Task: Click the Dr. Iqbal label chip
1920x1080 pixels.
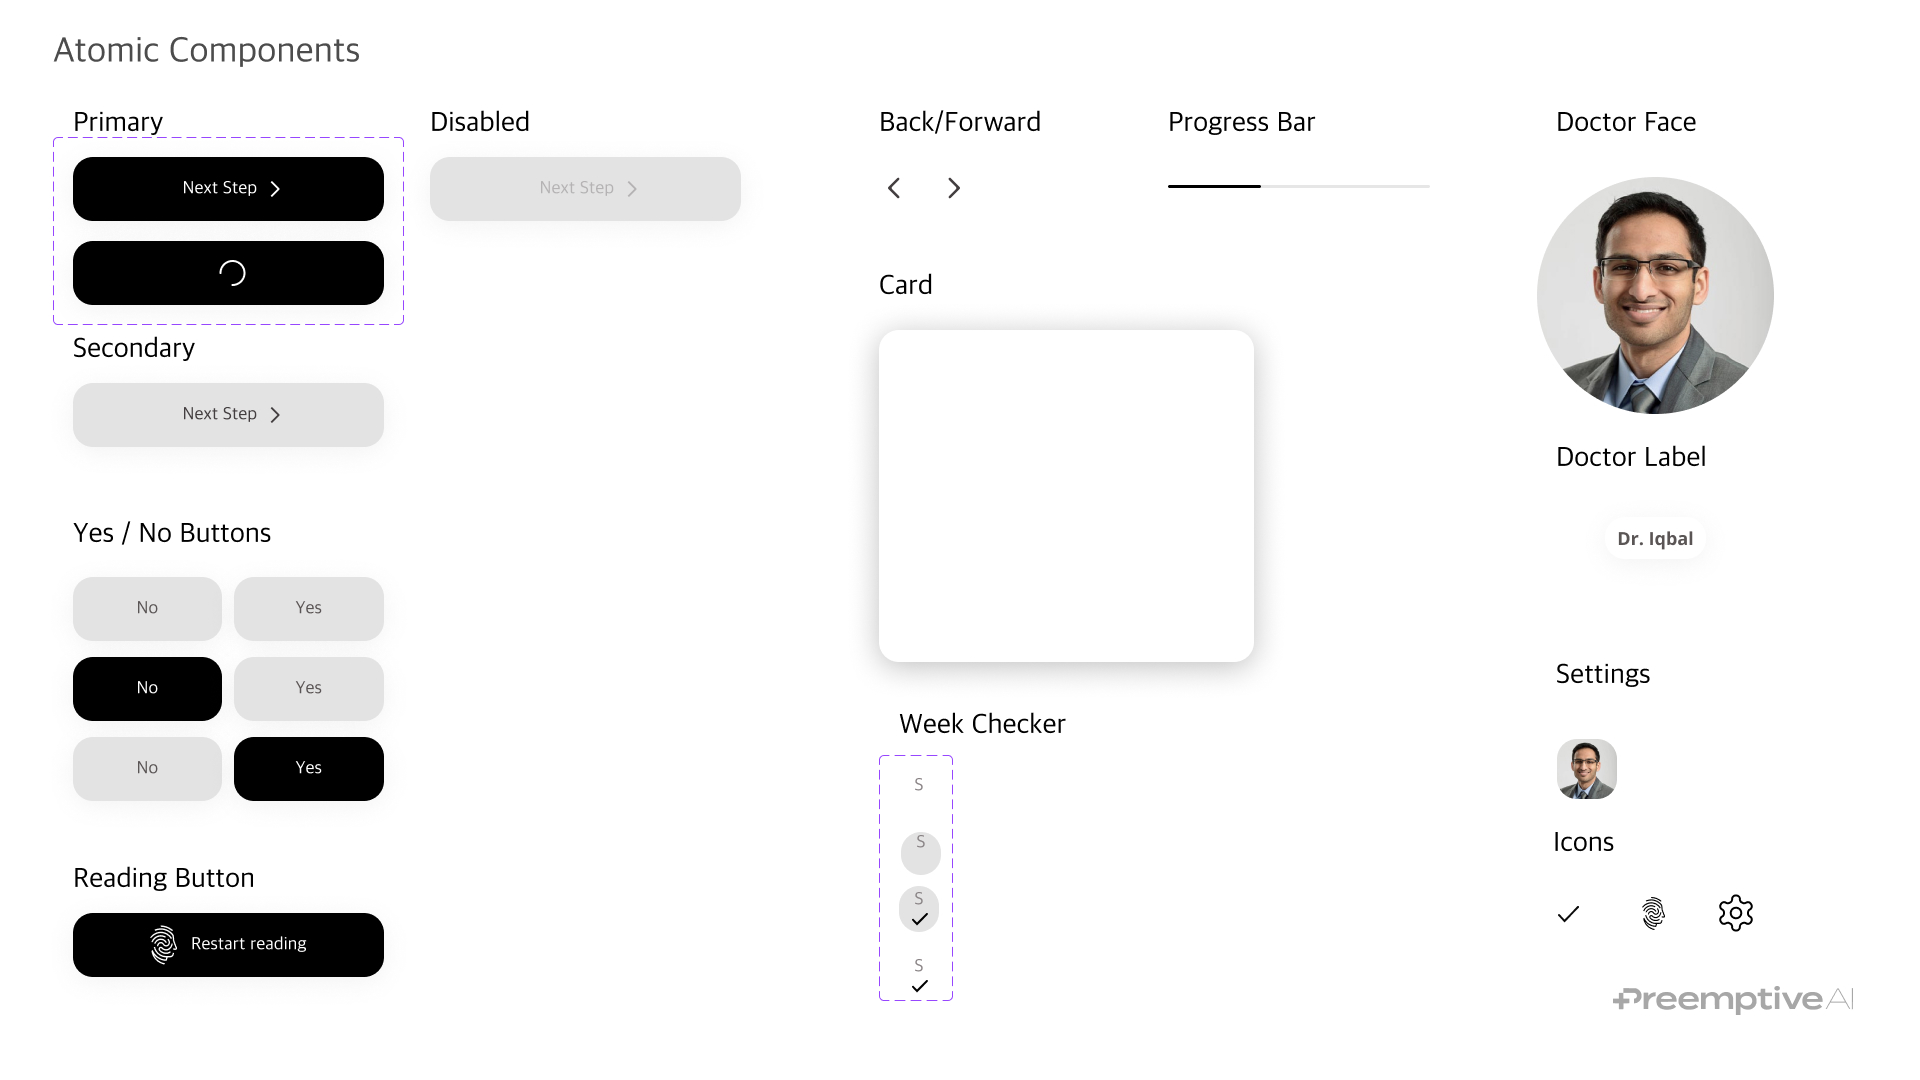Action: coord(1655,539)
